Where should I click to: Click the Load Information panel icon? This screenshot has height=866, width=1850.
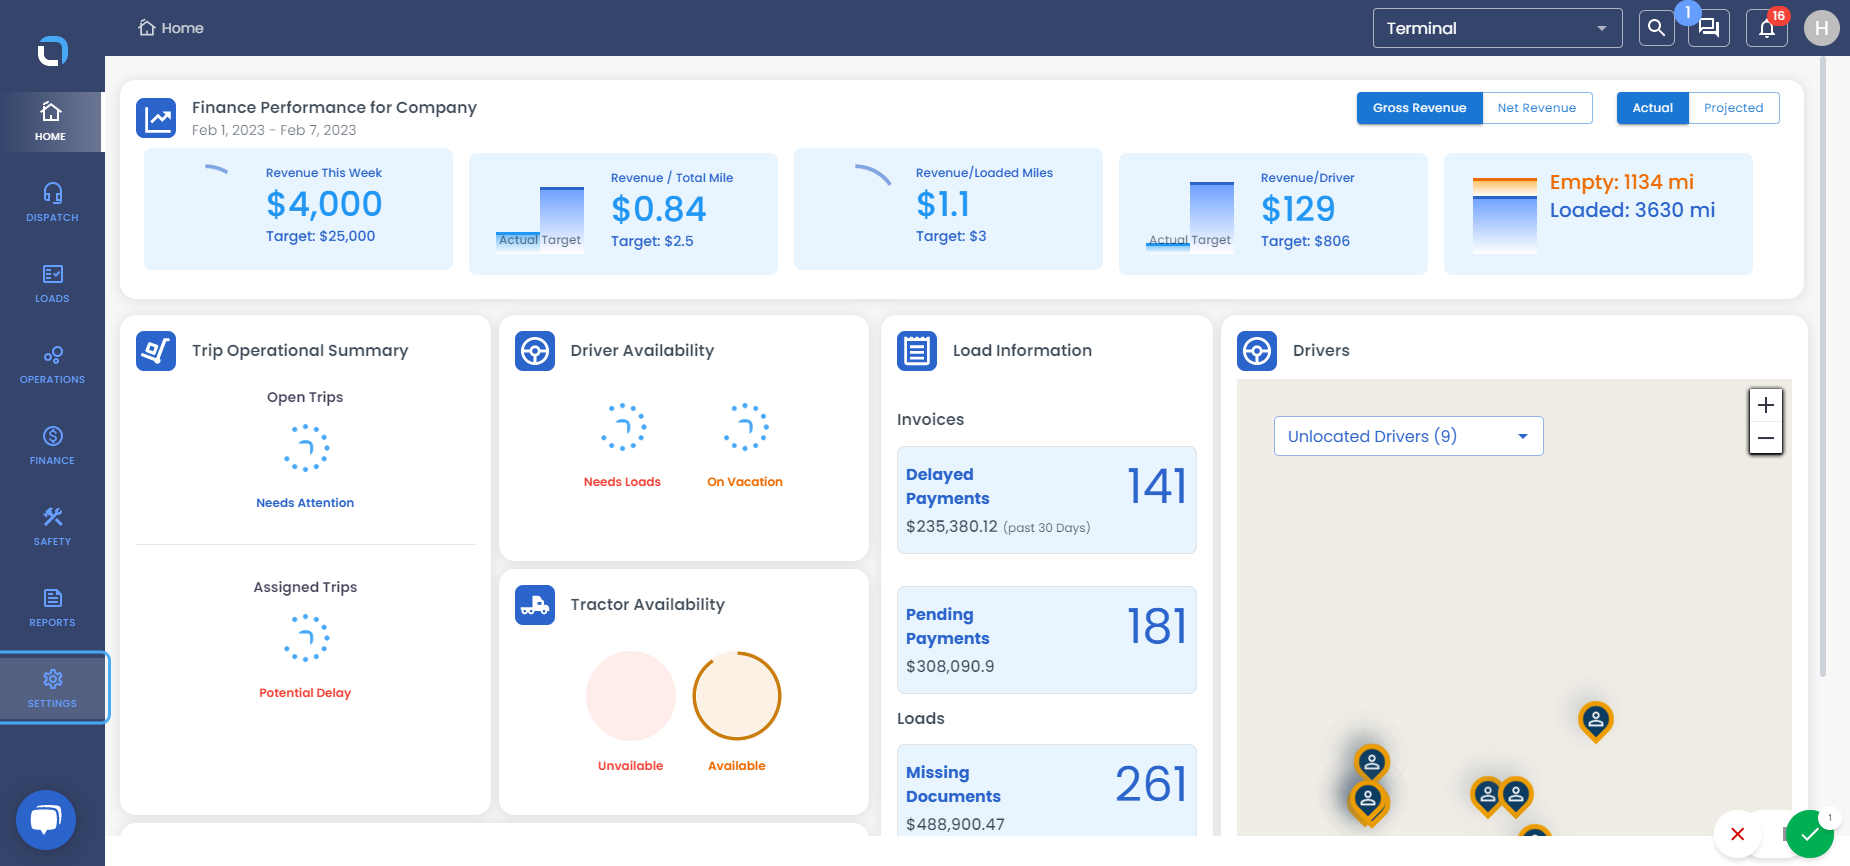917,351
